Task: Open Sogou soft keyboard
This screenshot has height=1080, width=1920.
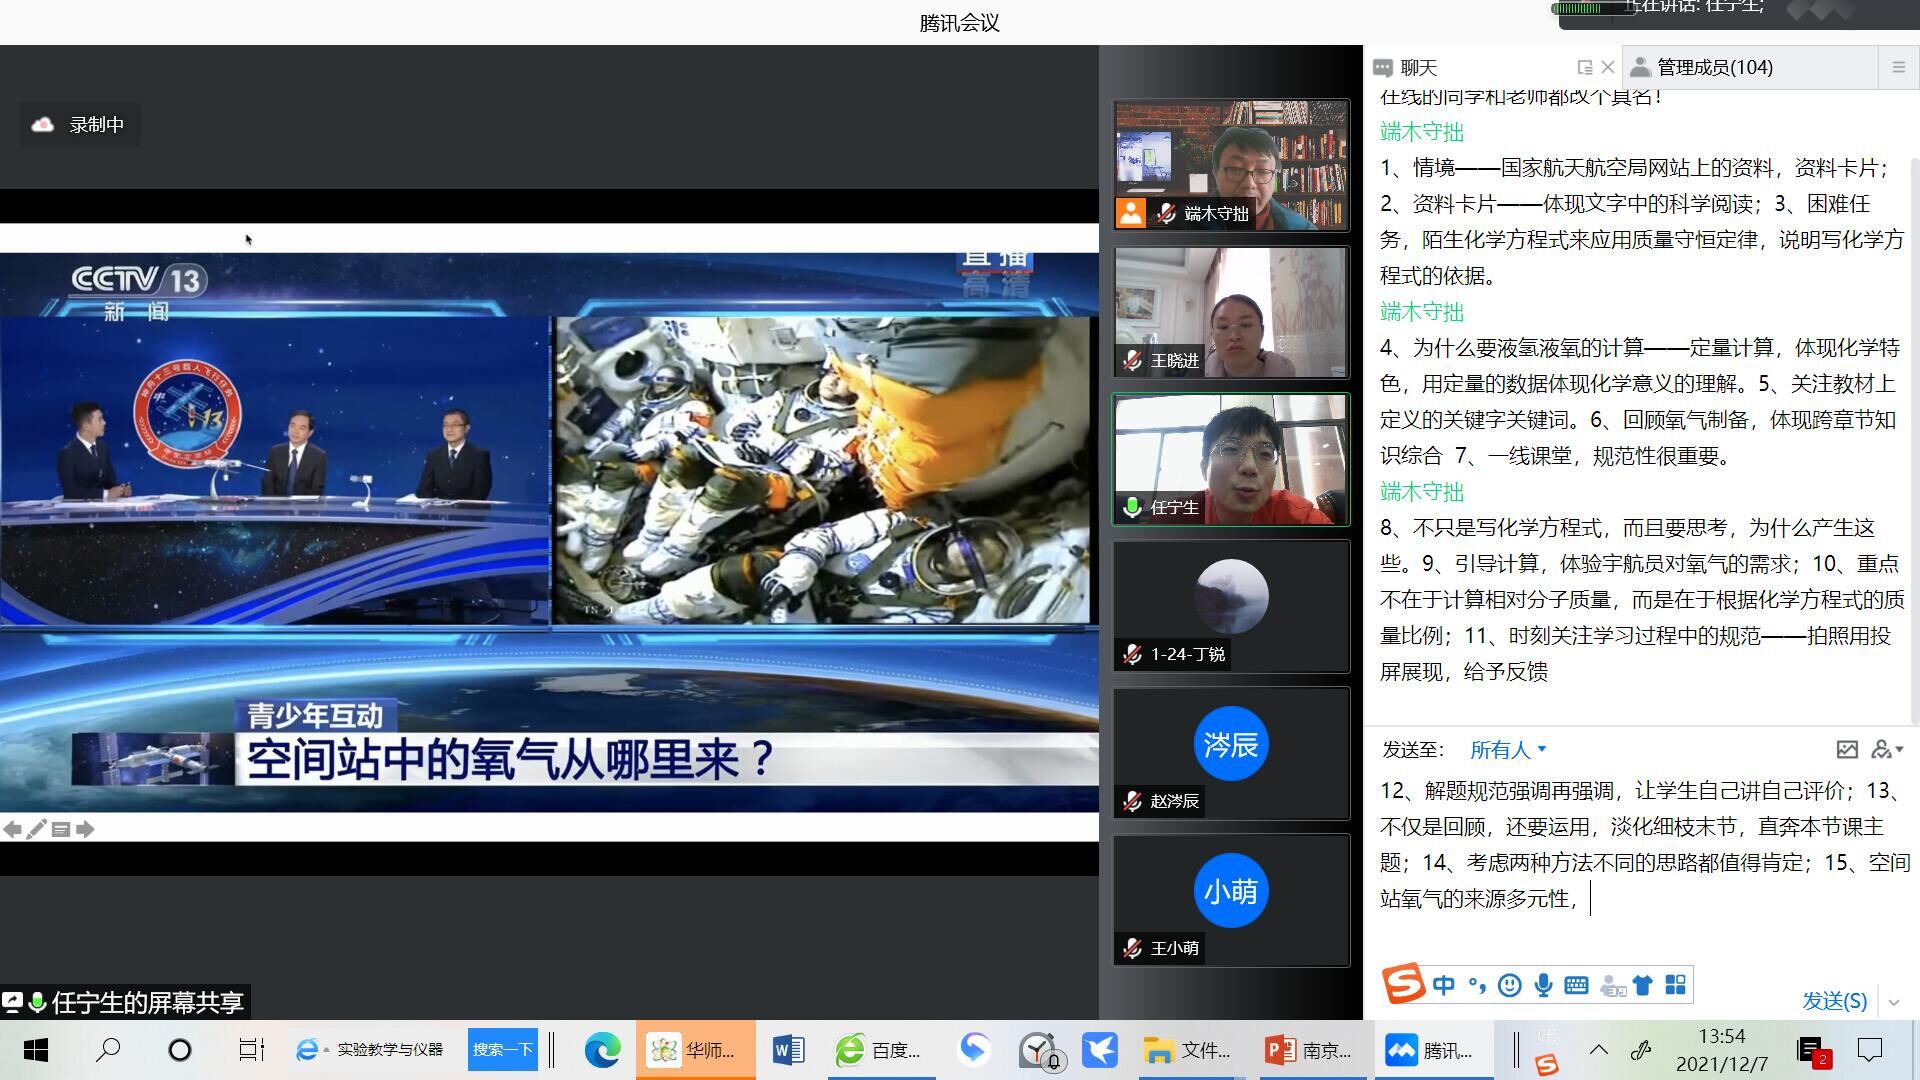Action: [1576, 985]
